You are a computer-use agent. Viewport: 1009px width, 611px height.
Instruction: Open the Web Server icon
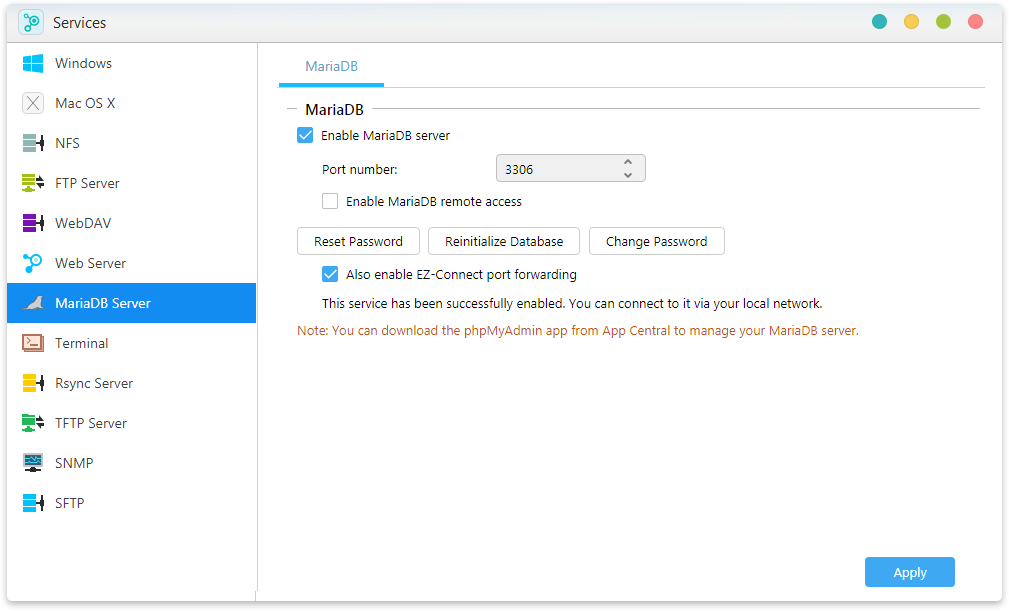pyautogui.click(x=33, y=263)
